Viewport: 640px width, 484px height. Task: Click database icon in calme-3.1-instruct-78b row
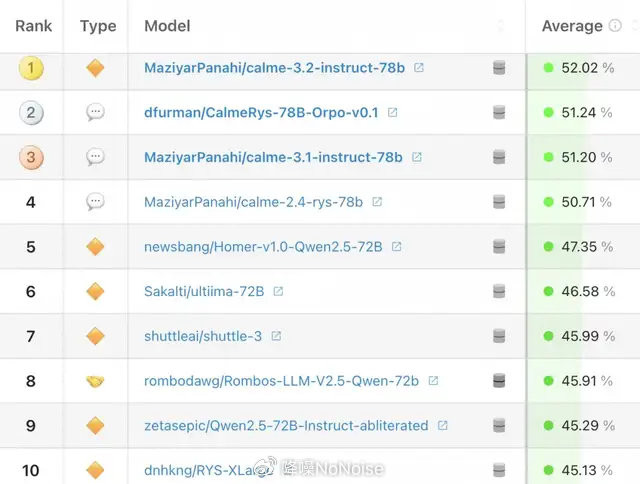(x=499, y=157)
